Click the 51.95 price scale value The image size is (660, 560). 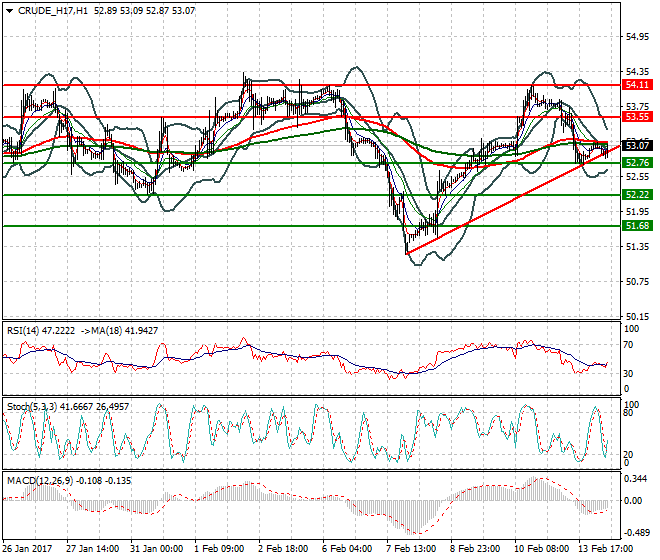[x=637, y=212]
